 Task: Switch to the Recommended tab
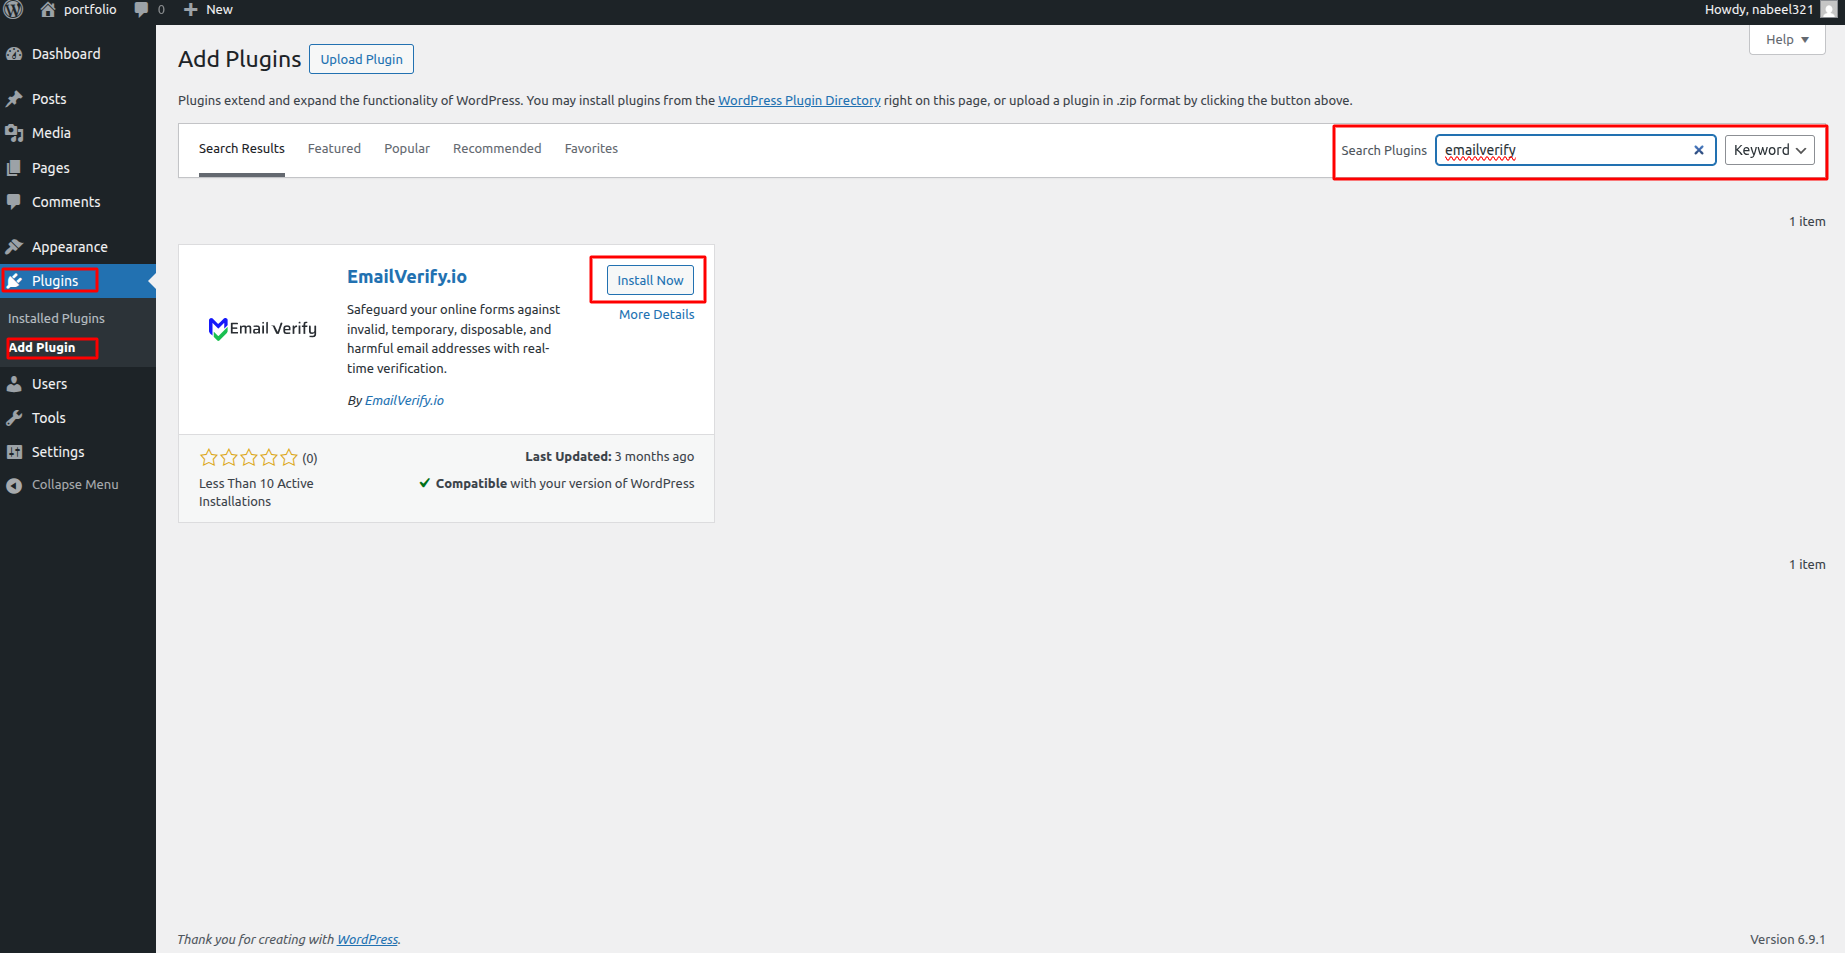[497, 149]
